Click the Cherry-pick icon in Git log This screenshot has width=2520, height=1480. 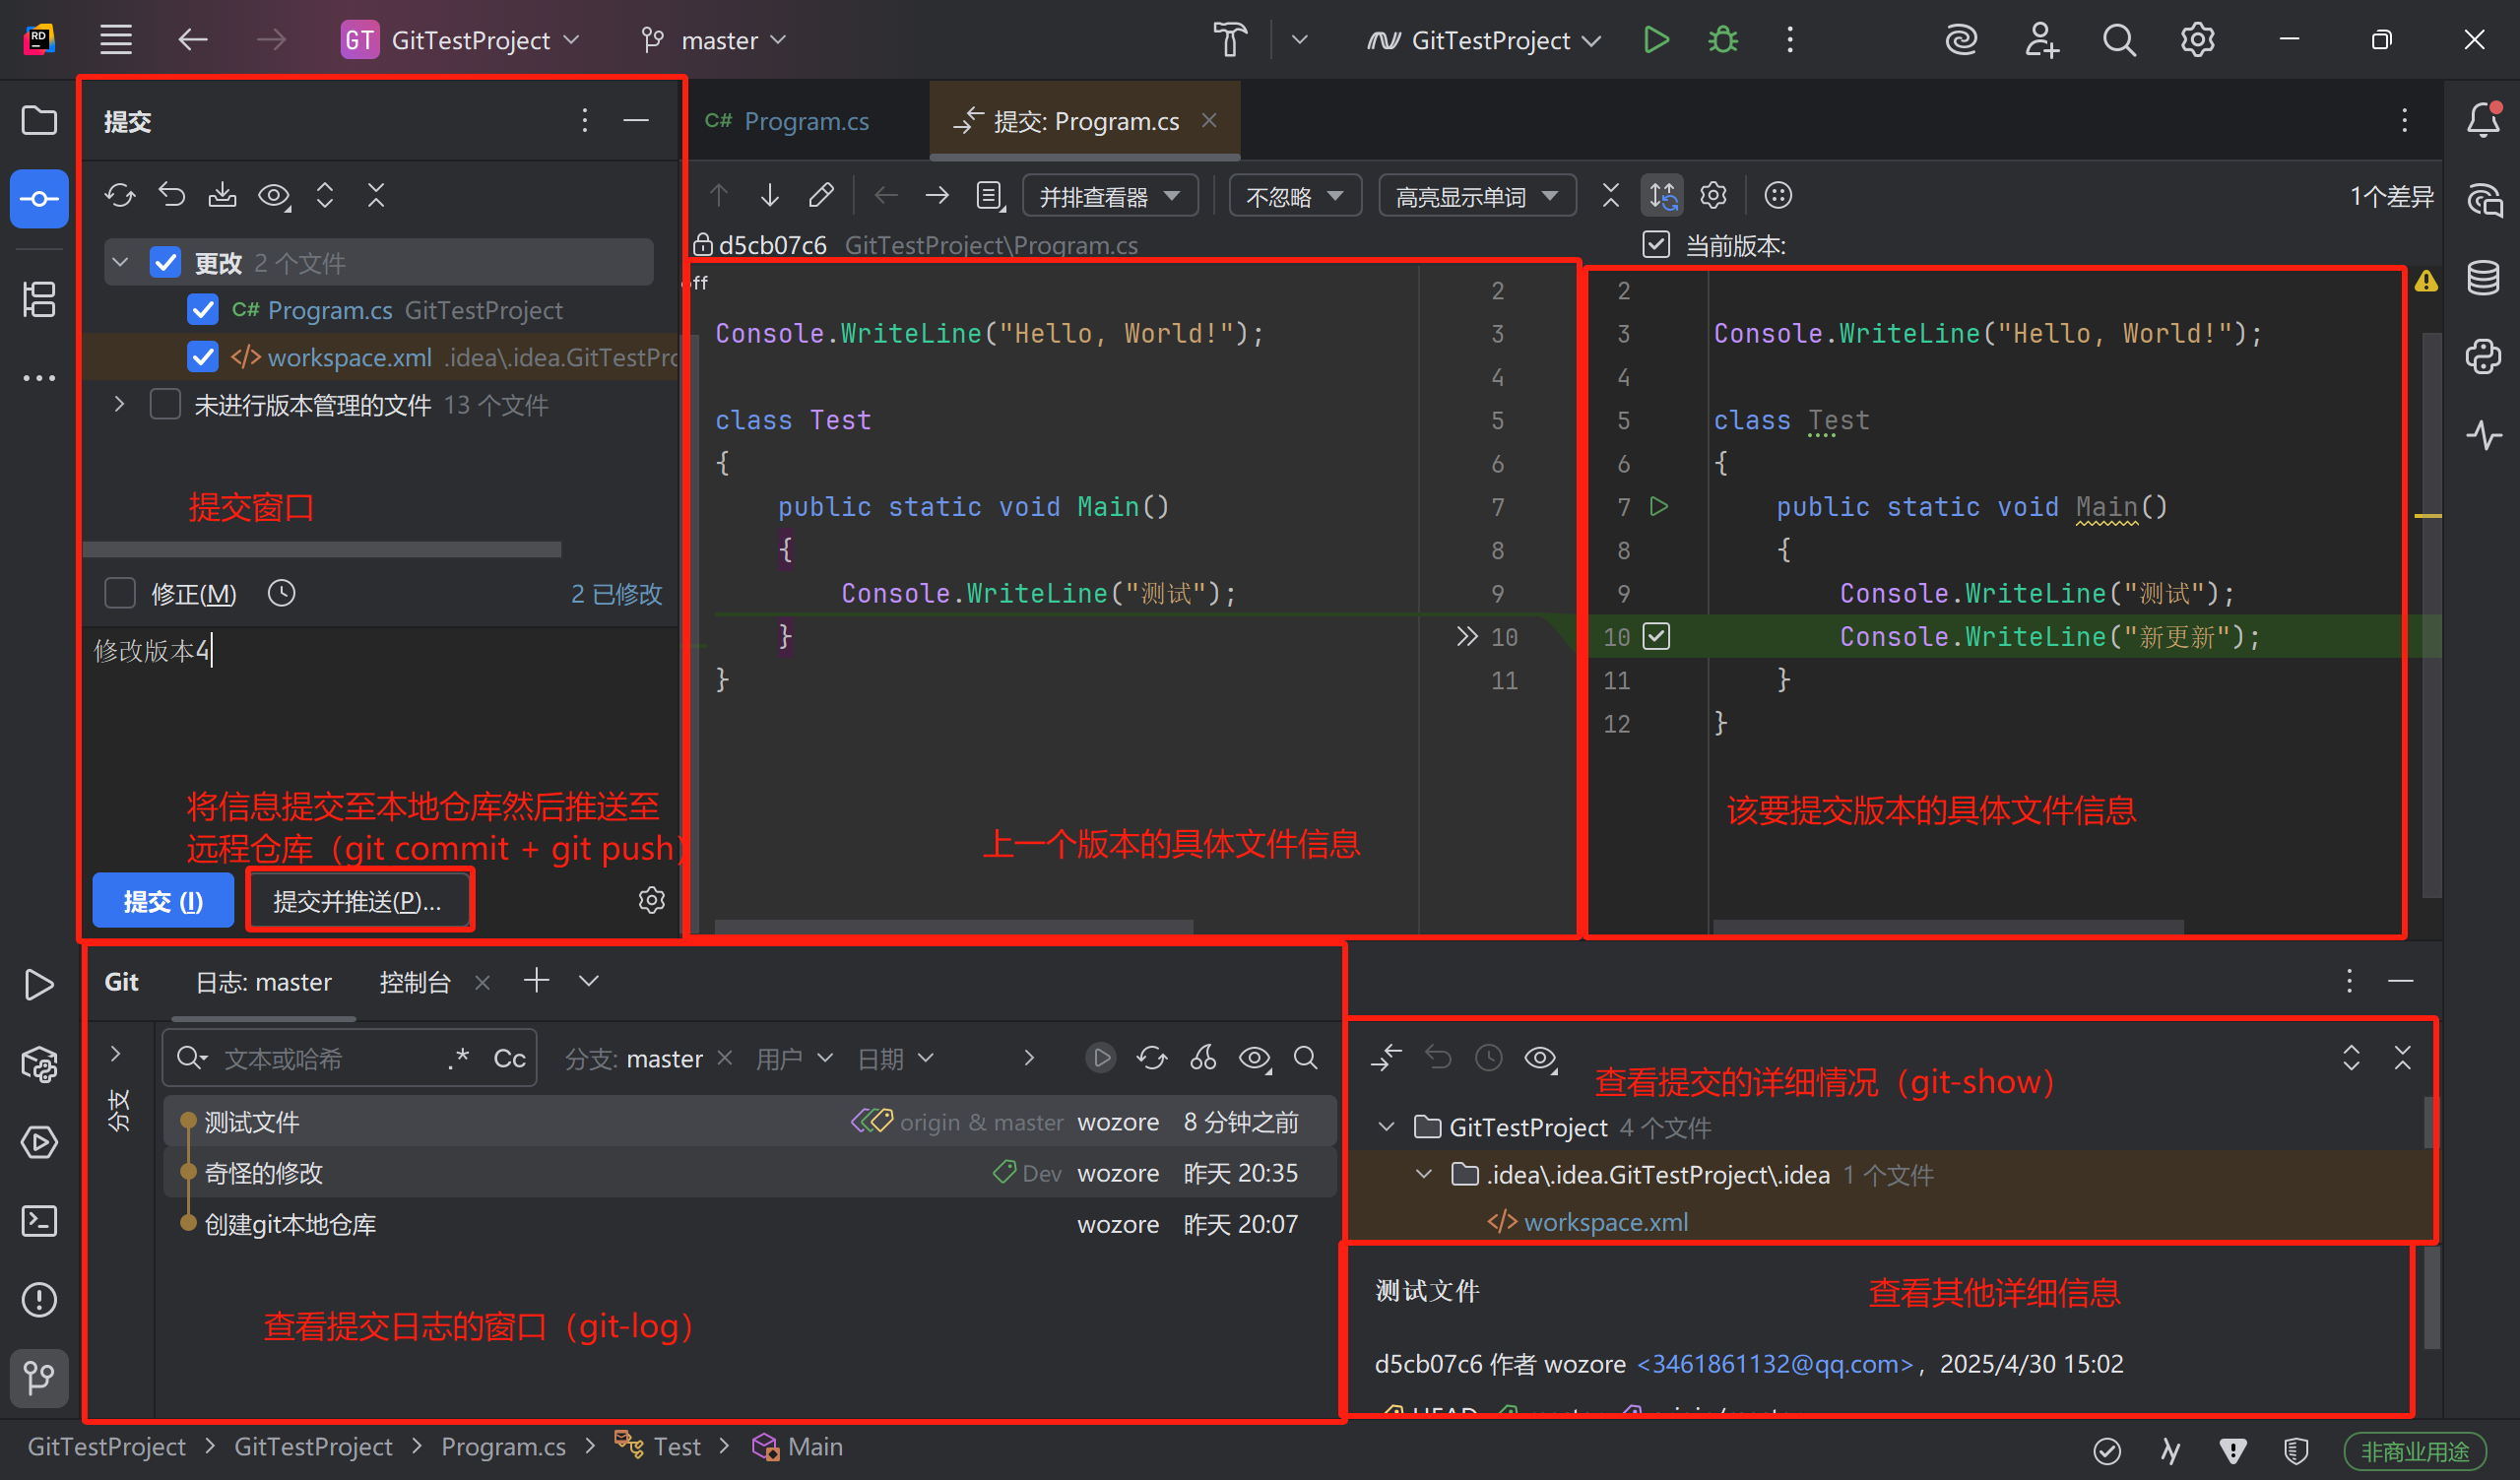(x=1203, y=1058)
